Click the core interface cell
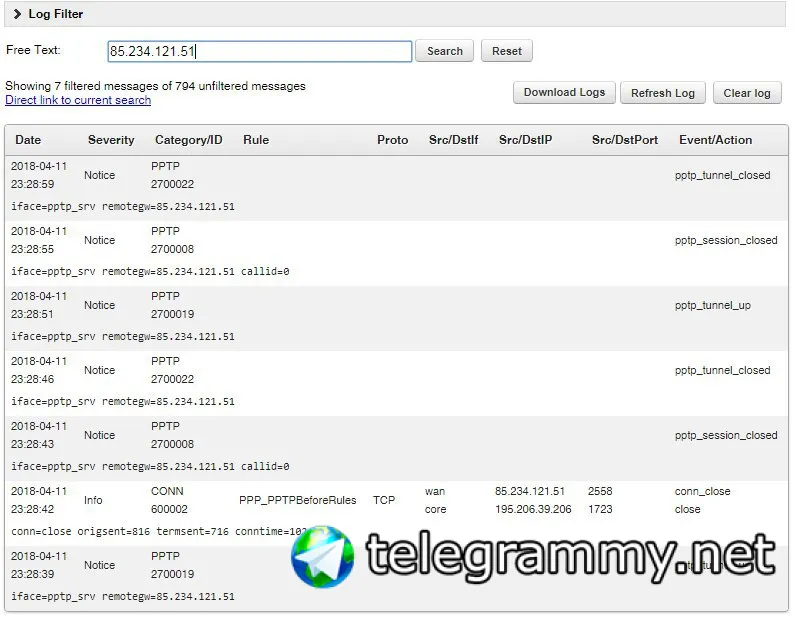 (x=435, y=509)
